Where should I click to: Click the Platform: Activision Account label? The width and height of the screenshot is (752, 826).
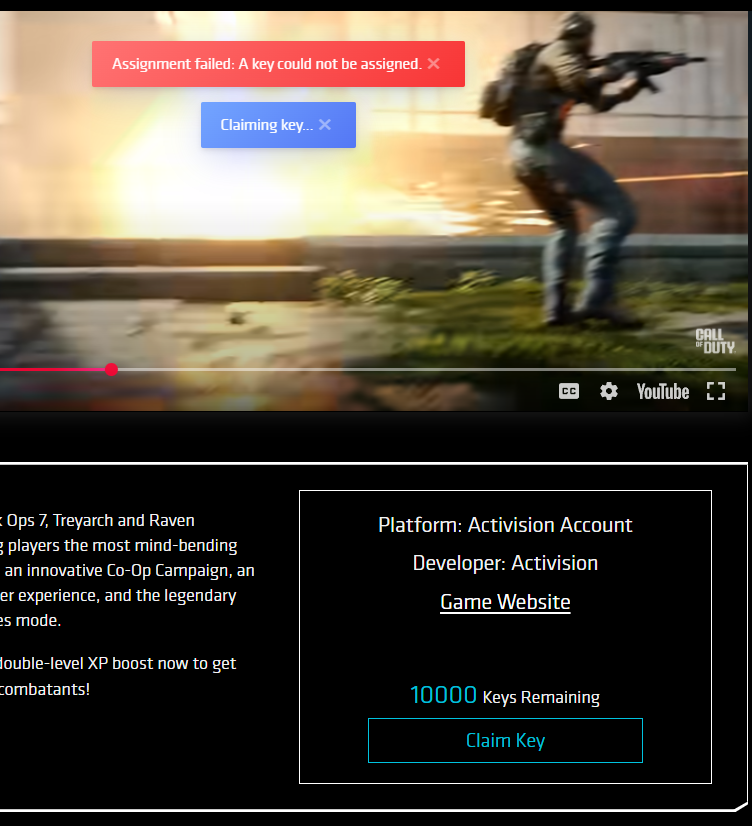click(505, 525)
